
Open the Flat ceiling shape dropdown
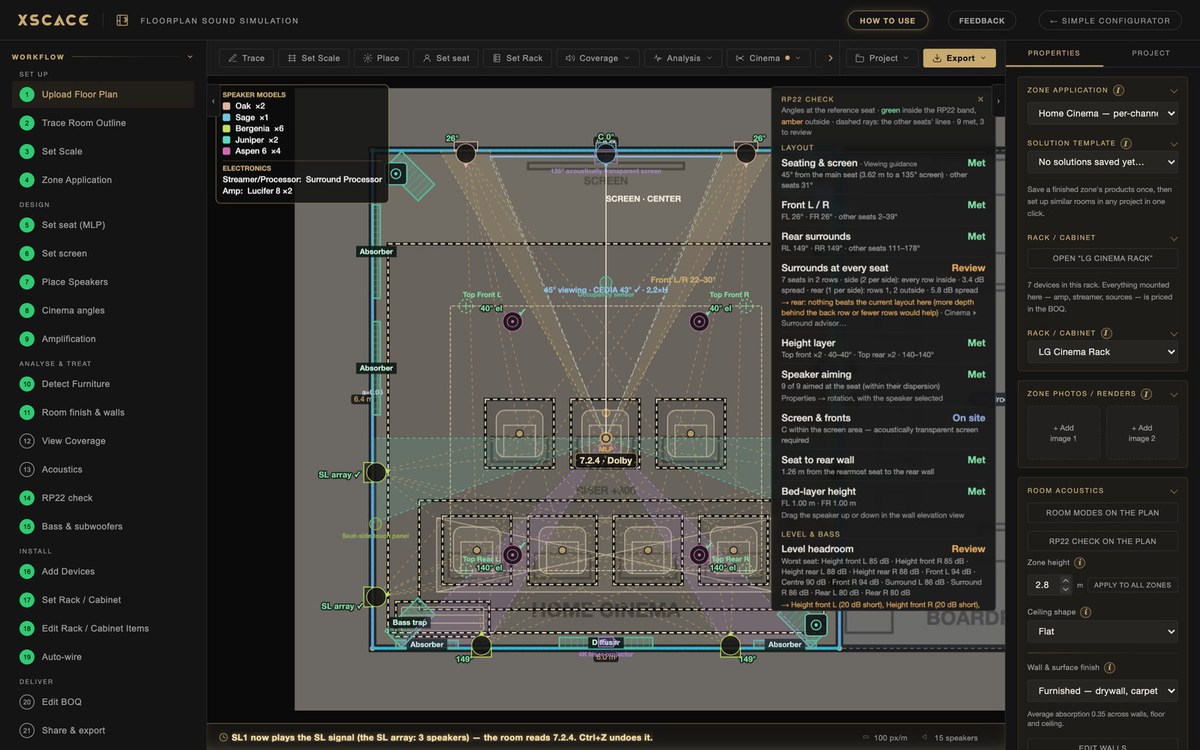tap(1102, 632)
